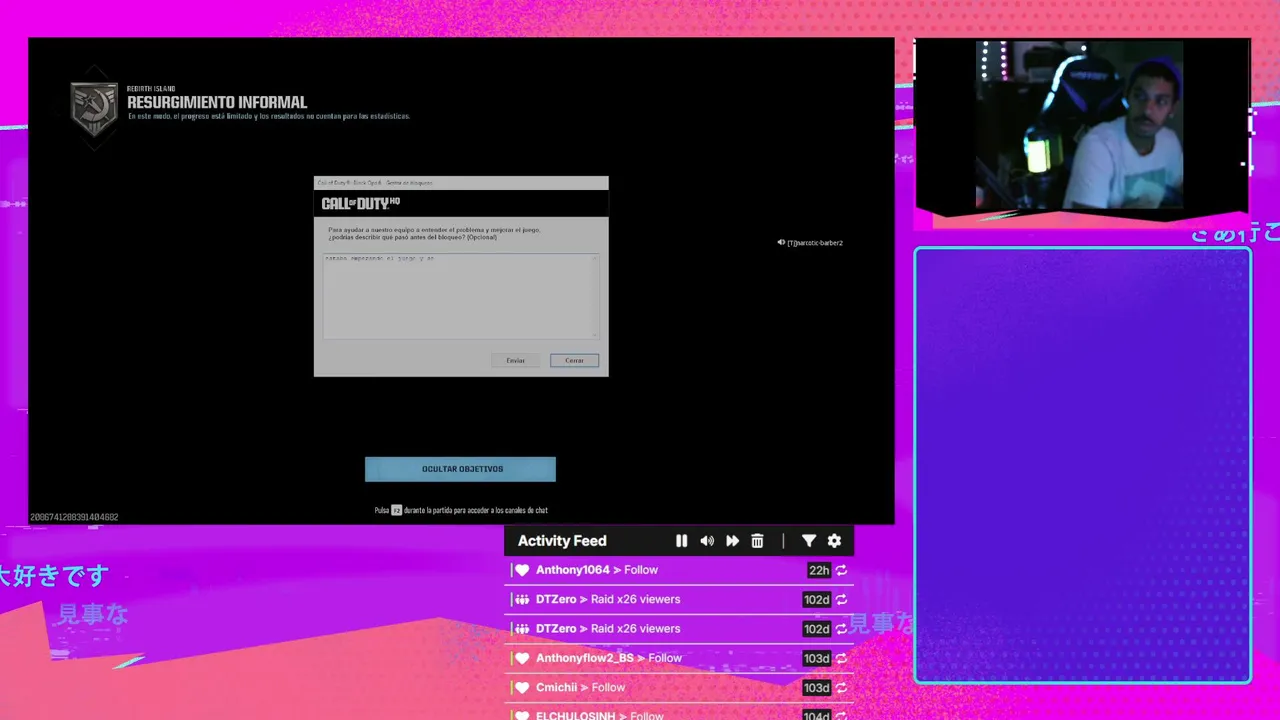
Task: Click the heart icon beside Anthony1064
Action: pos(522,570)
